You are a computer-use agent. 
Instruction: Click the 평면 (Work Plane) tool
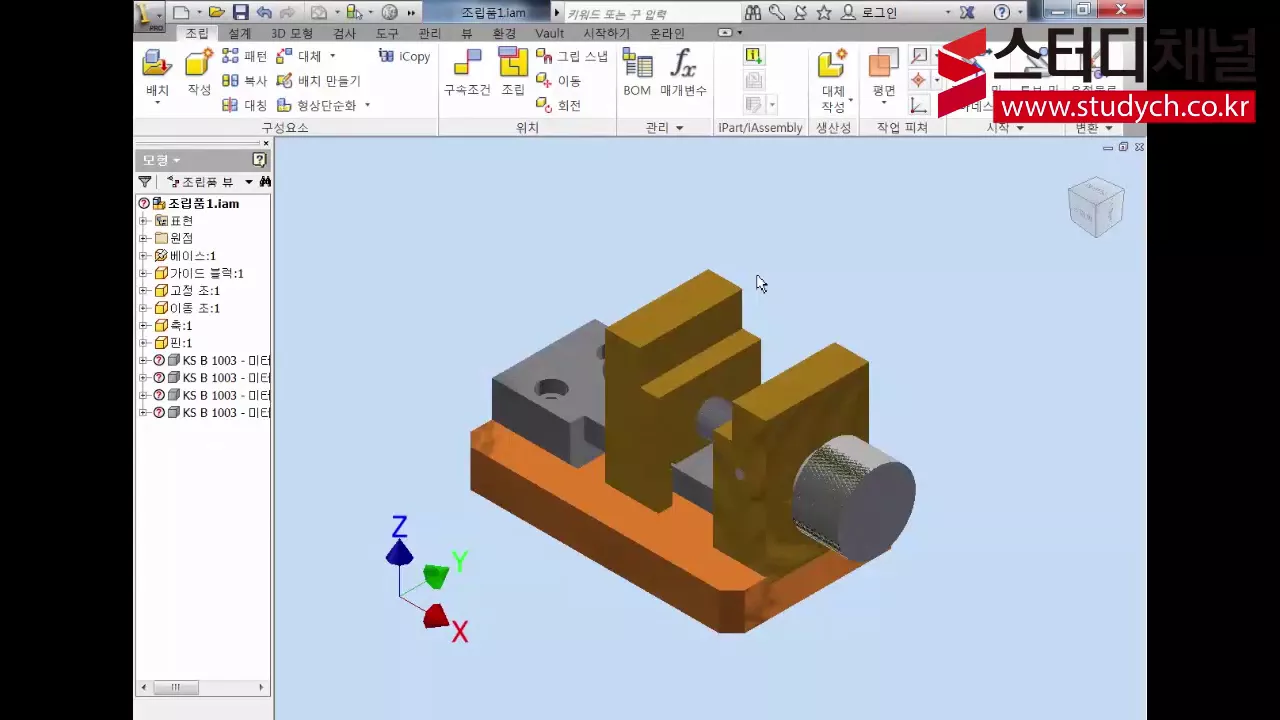point(883,72)
